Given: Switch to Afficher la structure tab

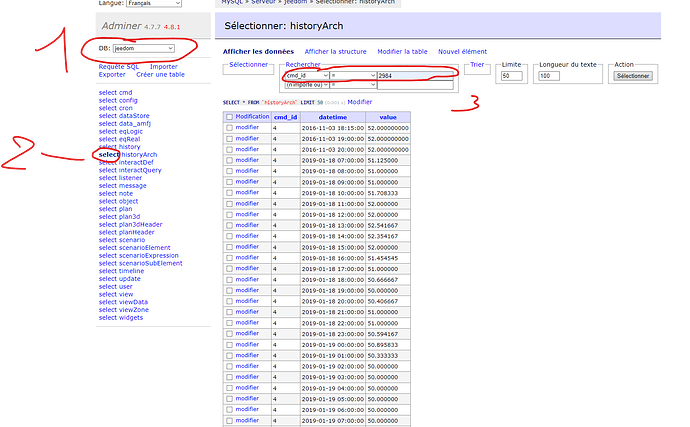Looking at the screenshot, I should pyautogui.click(x=335, y=51).
